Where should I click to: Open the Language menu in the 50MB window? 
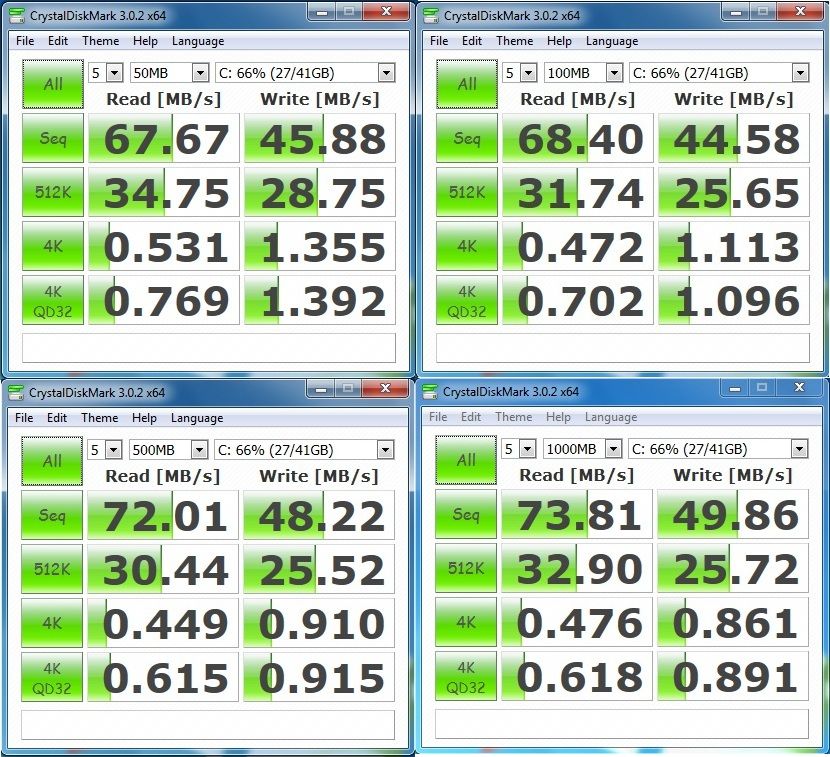[198, 41]
